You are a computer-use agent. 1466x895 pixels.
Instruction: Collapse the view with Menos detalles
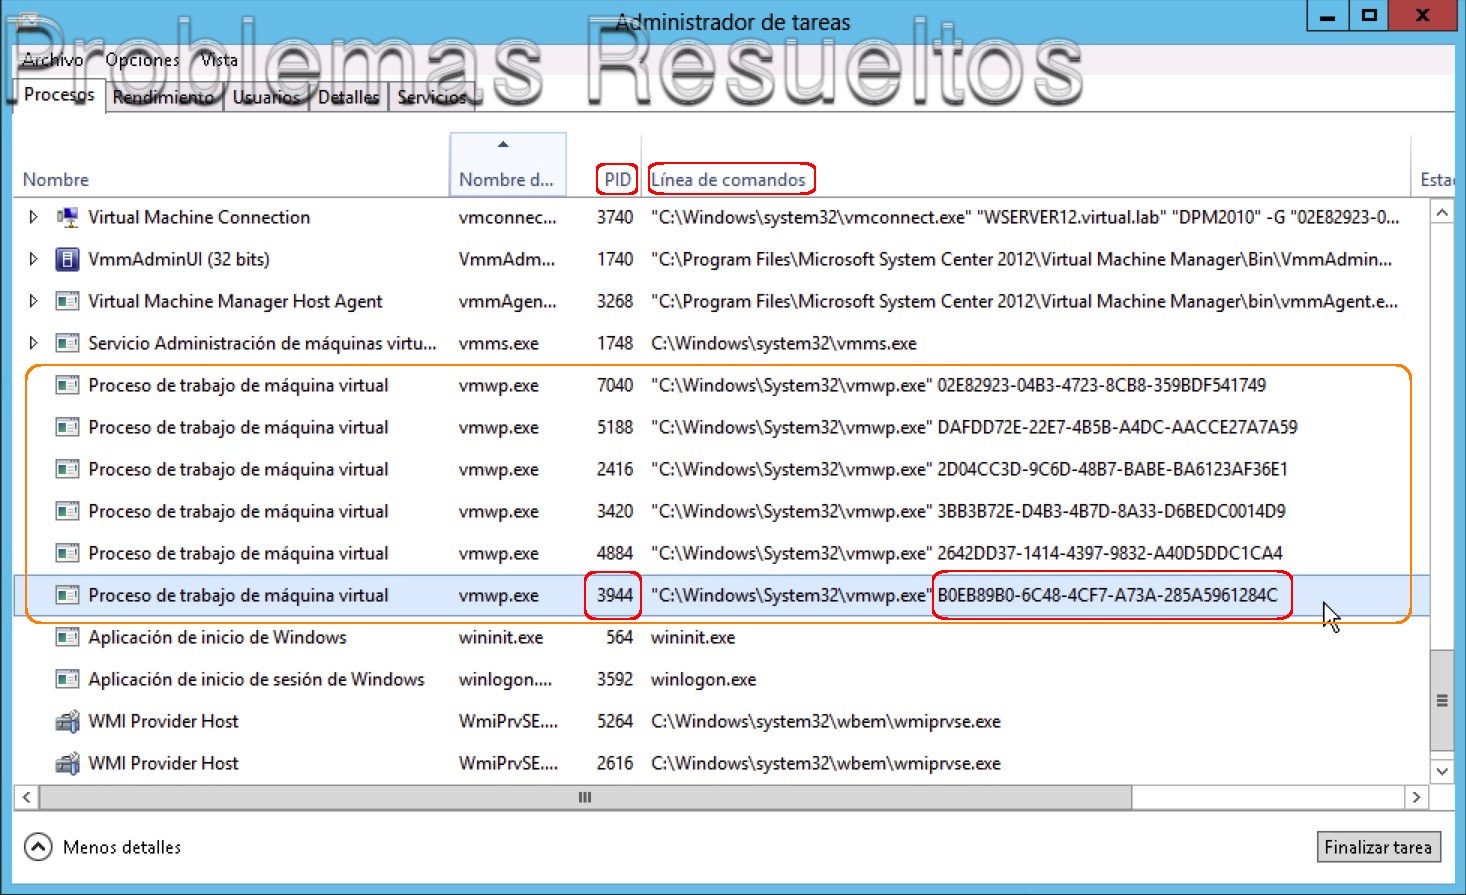102,847
